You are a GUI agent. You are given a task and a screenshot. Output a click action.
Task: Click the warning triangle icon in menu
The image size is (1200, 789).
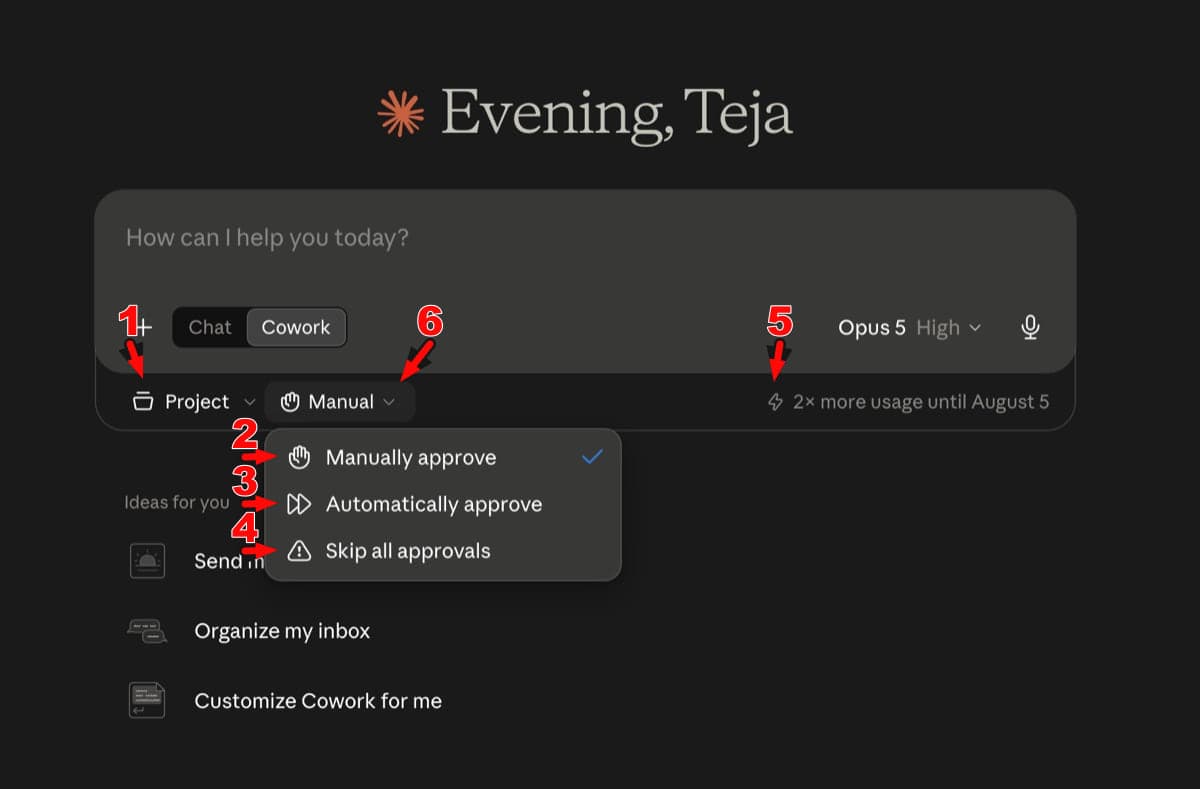[x=299, y=551]
